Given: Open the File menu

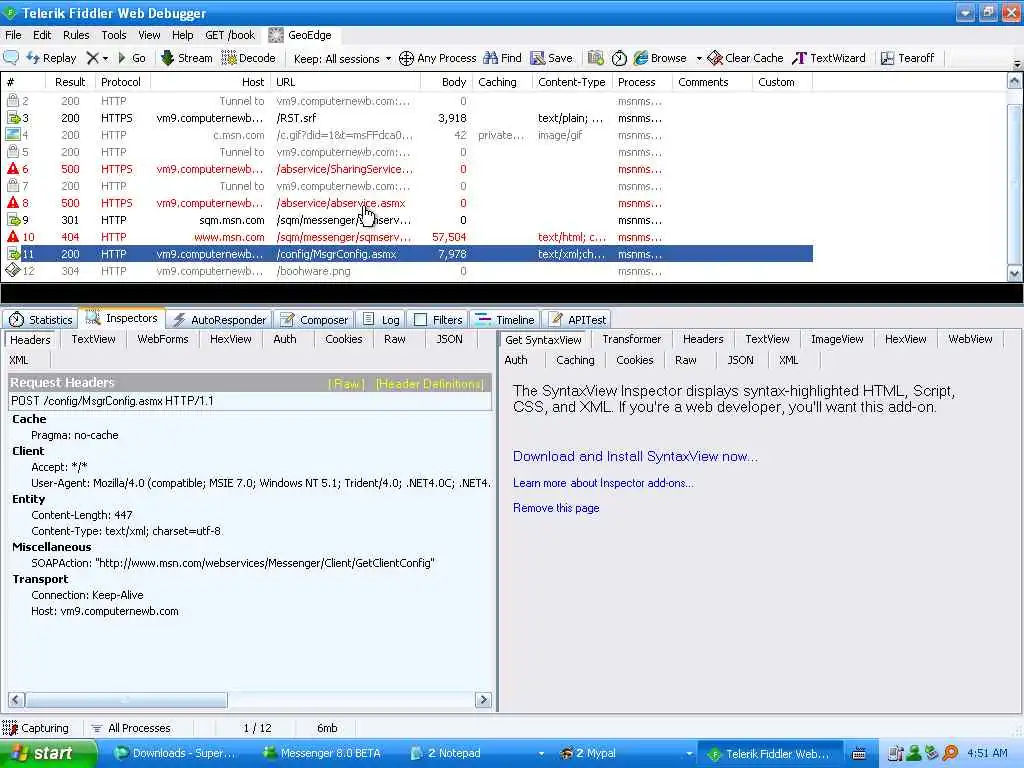Looking at the screenshot, I should [x=13, y=35].
